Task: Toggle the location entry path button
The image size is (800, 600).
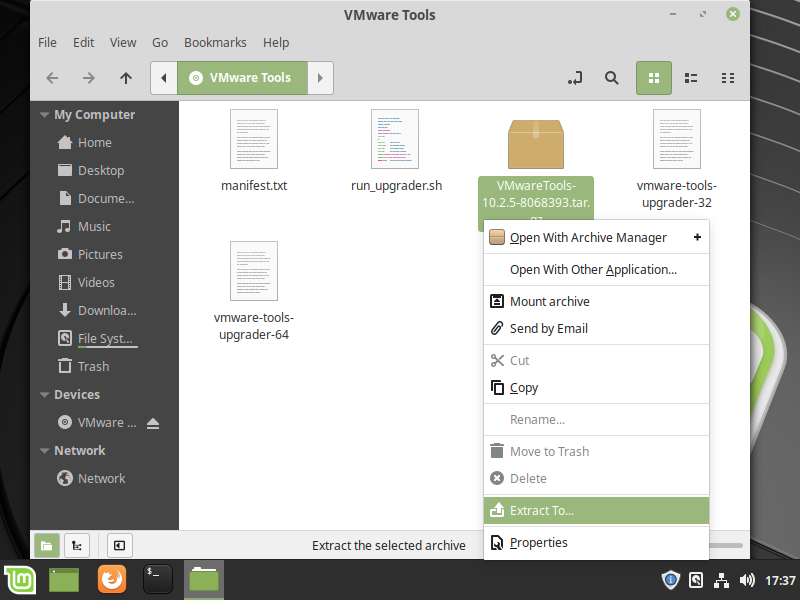Action: click(x=575, y=78)
